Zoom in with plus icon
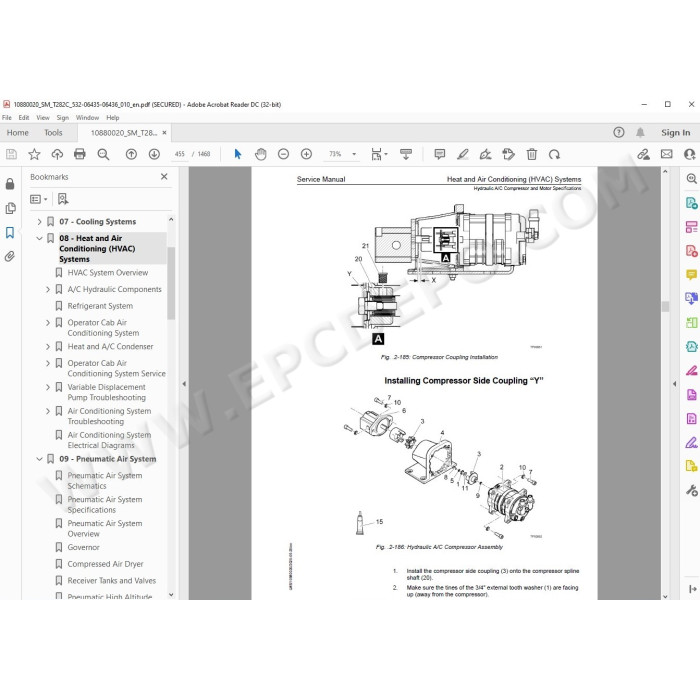The image size is (700, 700). [306, 154]
